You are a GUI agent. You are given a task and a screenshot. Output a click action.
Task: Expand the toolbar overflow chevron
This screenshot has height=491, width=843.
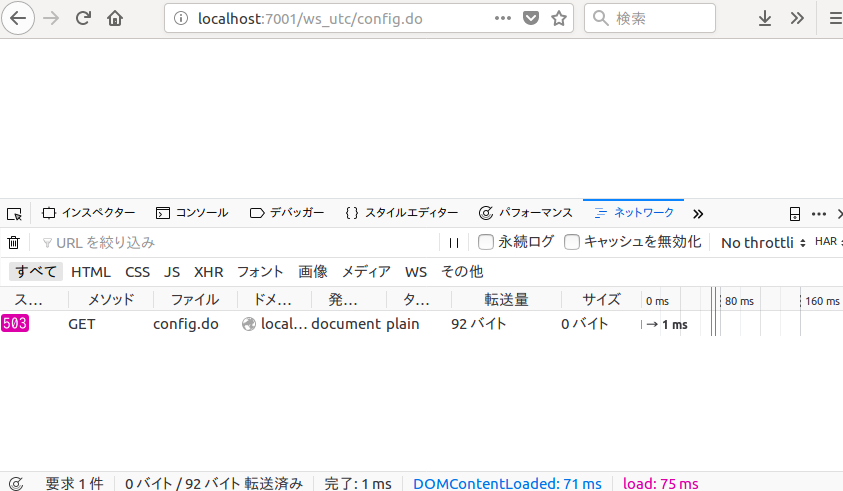point(797,18)
